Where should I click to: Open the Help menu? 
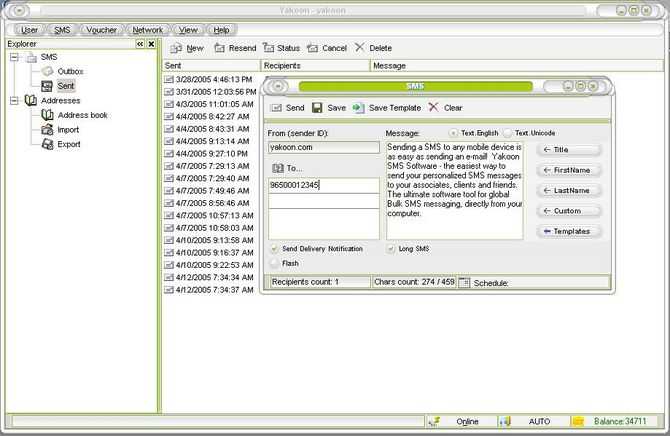pos(221,30)
